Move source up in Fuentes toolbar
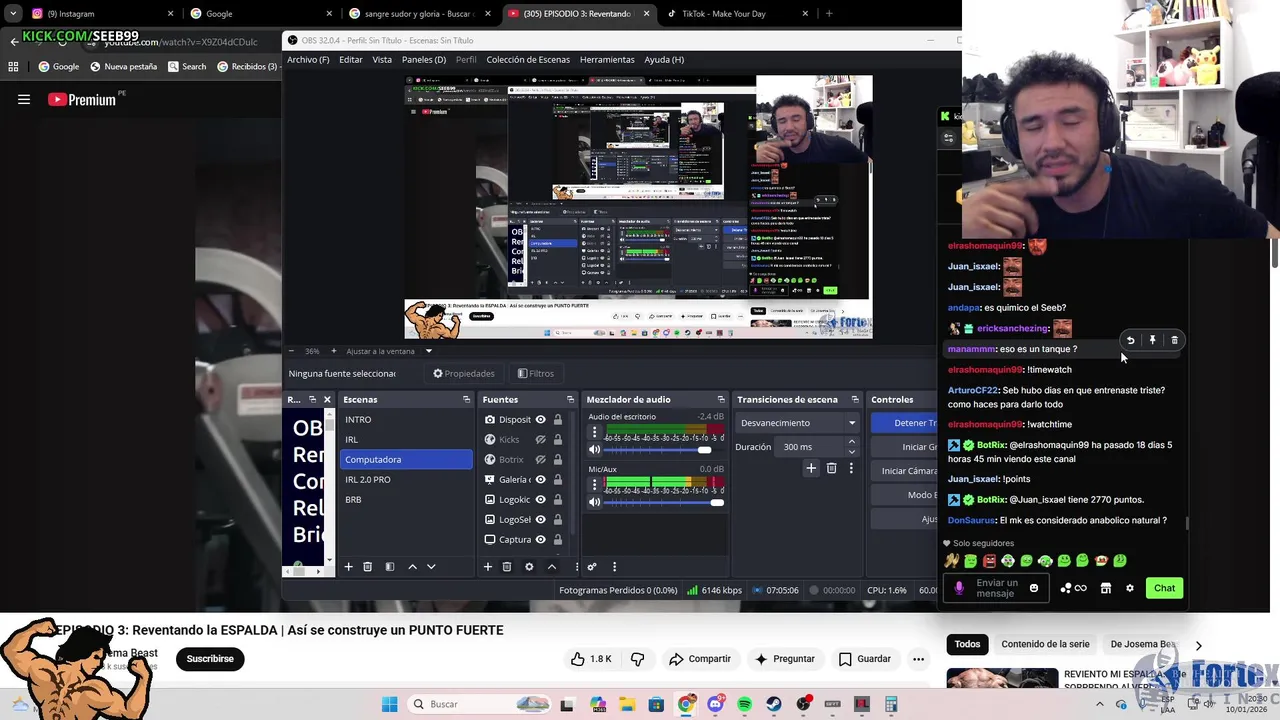The width and height of the screenshot is (1280, 720). (551, 567)
